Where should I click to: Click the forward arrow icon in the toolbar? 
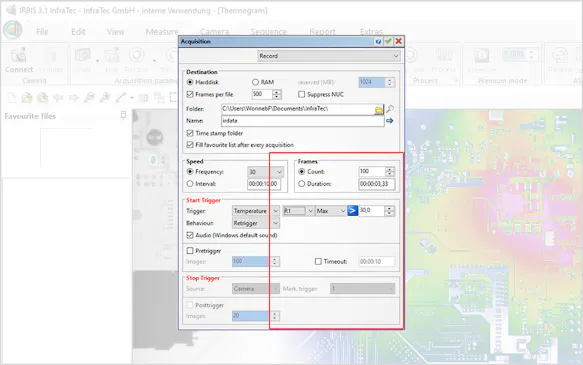(74, 98)
